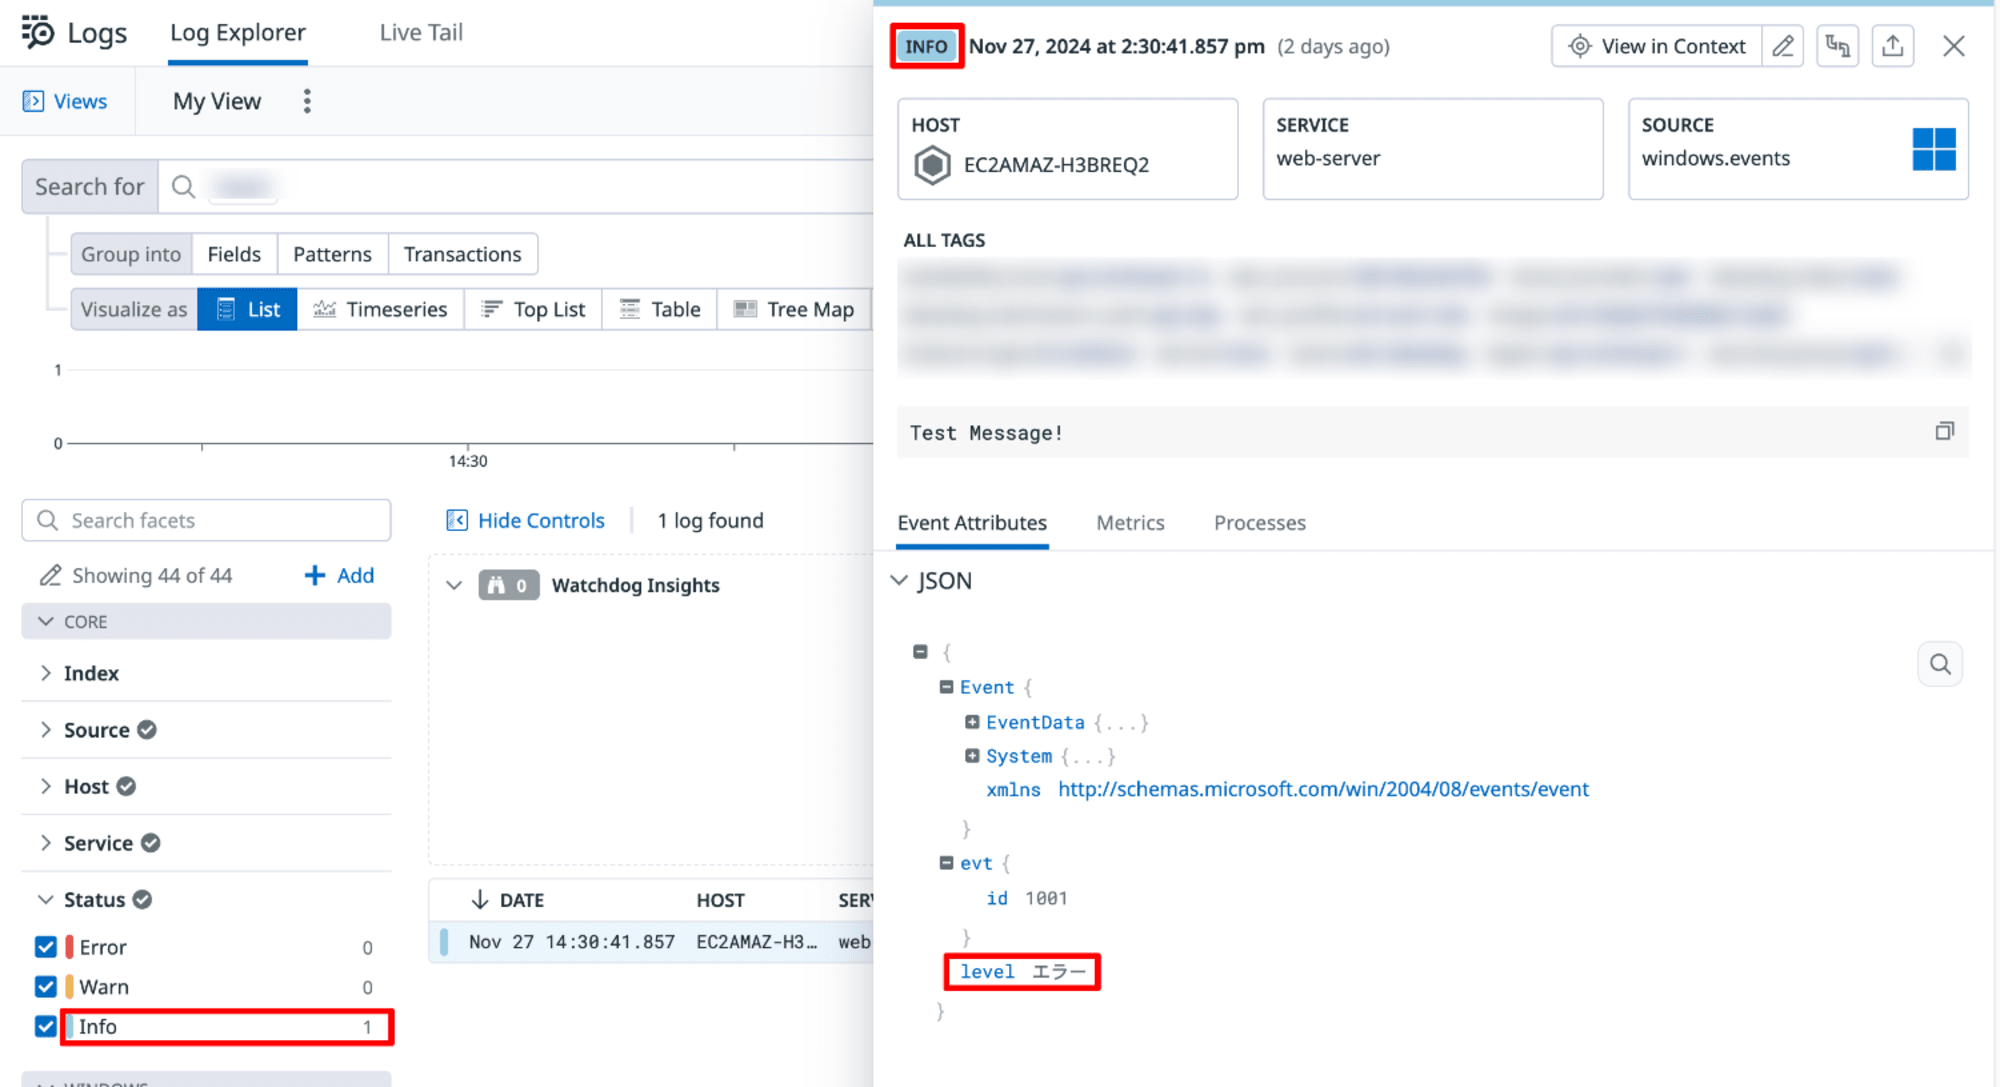
Task: Select Timeseries visualization
Action: (x=380, y=309)
